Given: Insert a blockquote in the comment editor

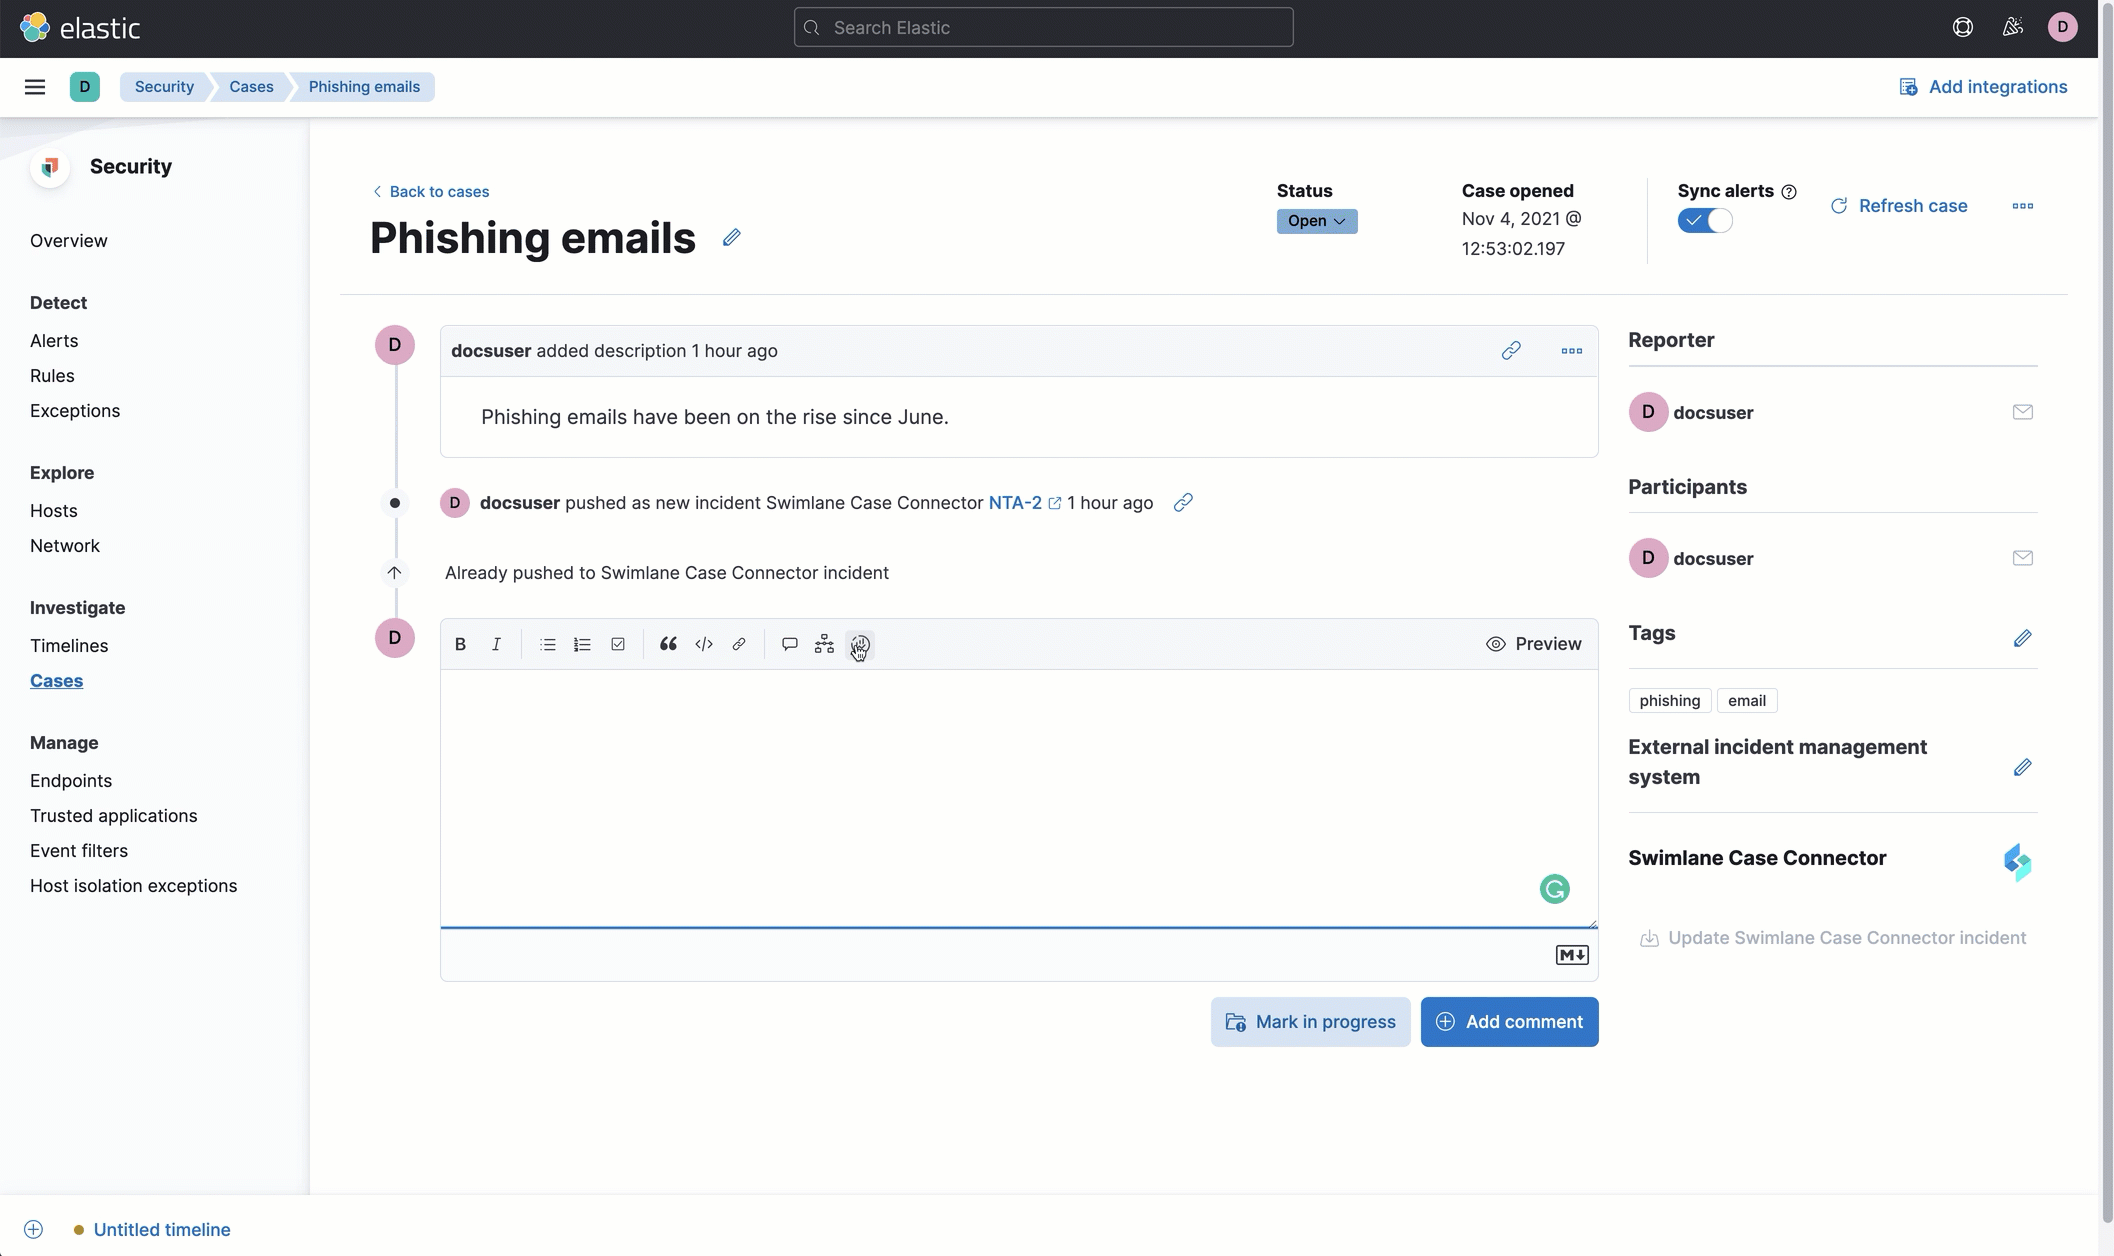Looking at the screenshot, I should click(x=667, y=643).
